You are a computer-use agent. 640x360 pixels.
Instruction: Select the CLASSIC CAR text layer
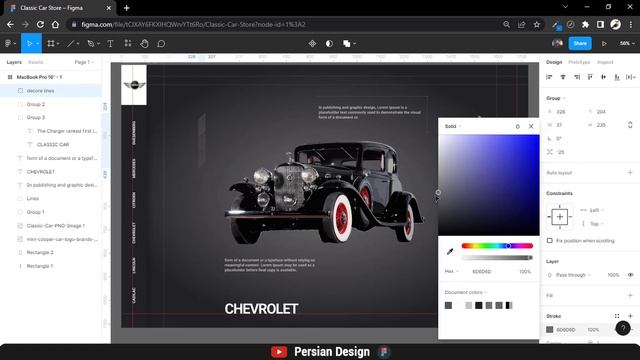[x=53, y=144]
